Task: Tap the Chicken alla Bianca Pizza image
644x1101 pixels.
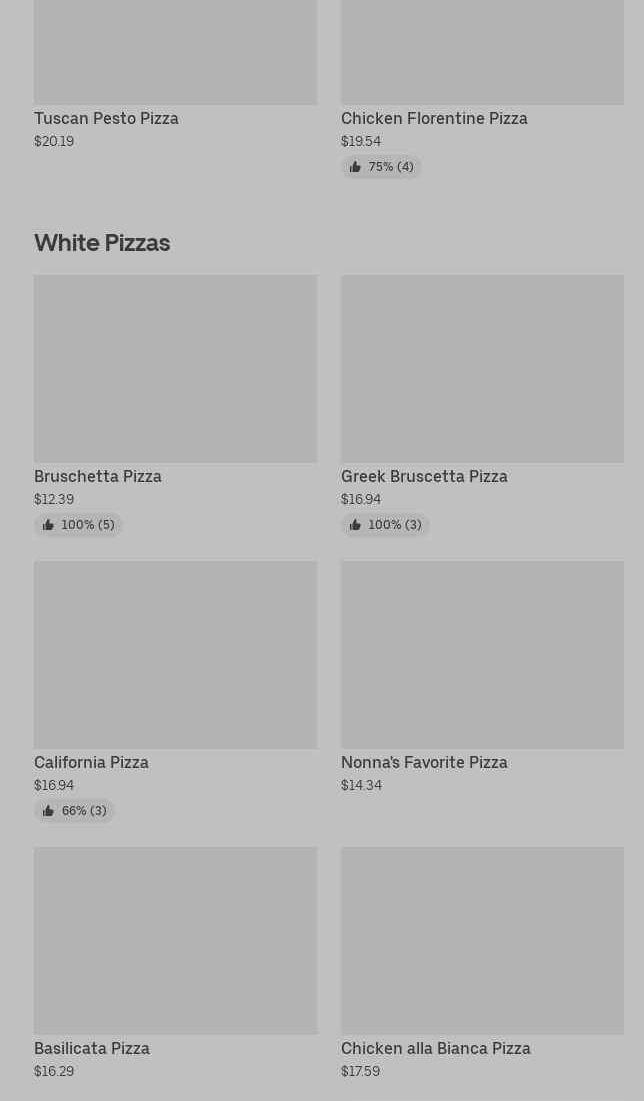Action: [x=482, y=940]
